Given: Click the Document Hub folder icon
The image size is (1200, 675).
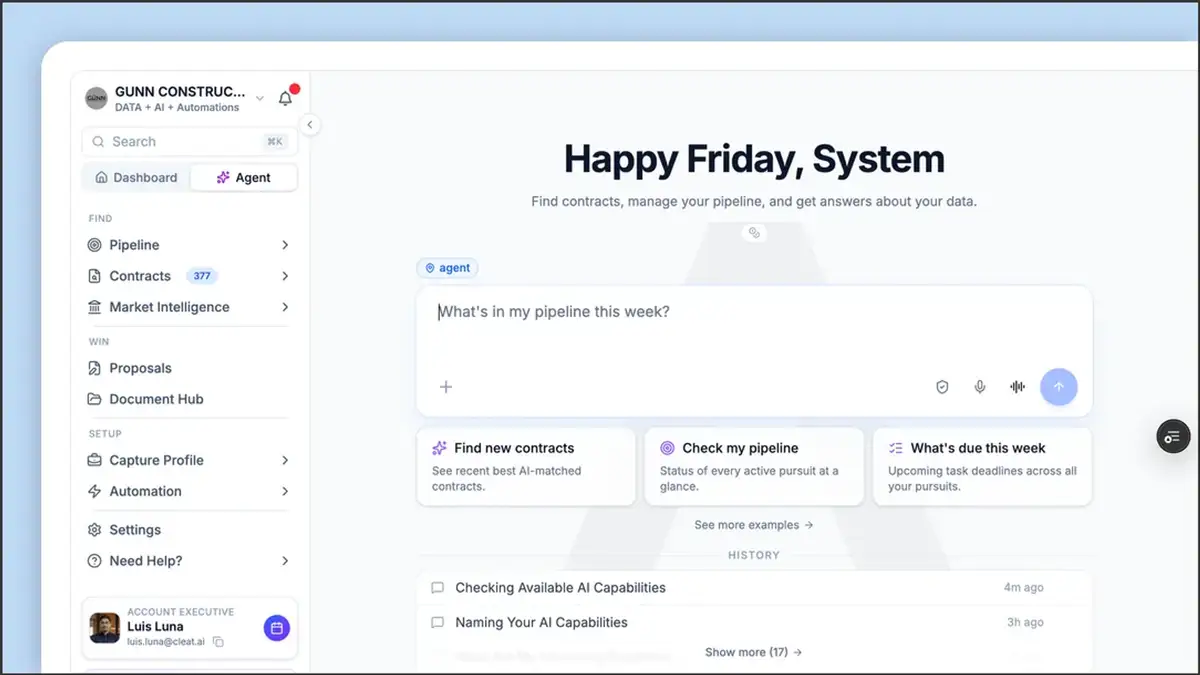Looking at the screenshot, I should tap(95, 399).
